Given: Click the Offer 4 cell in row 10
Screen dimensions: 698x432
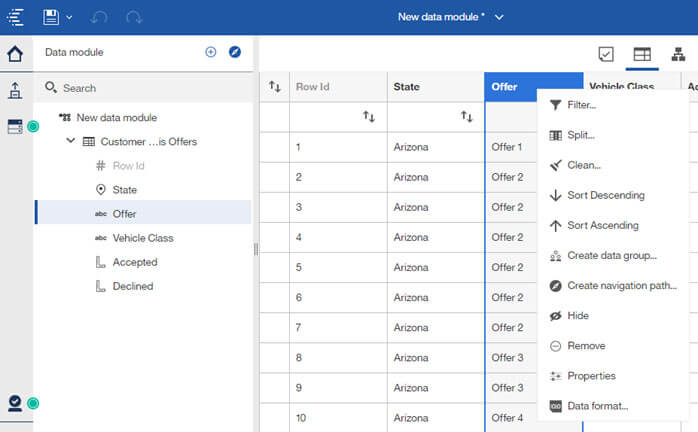Looking at the screenshot, I should 511,418.
